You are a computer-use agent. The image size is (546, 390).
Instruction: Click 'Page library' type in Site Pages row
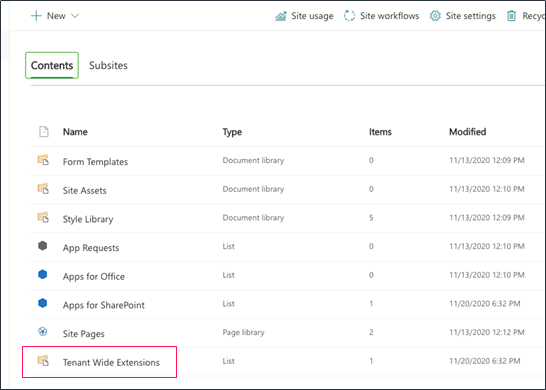(243, 333)
